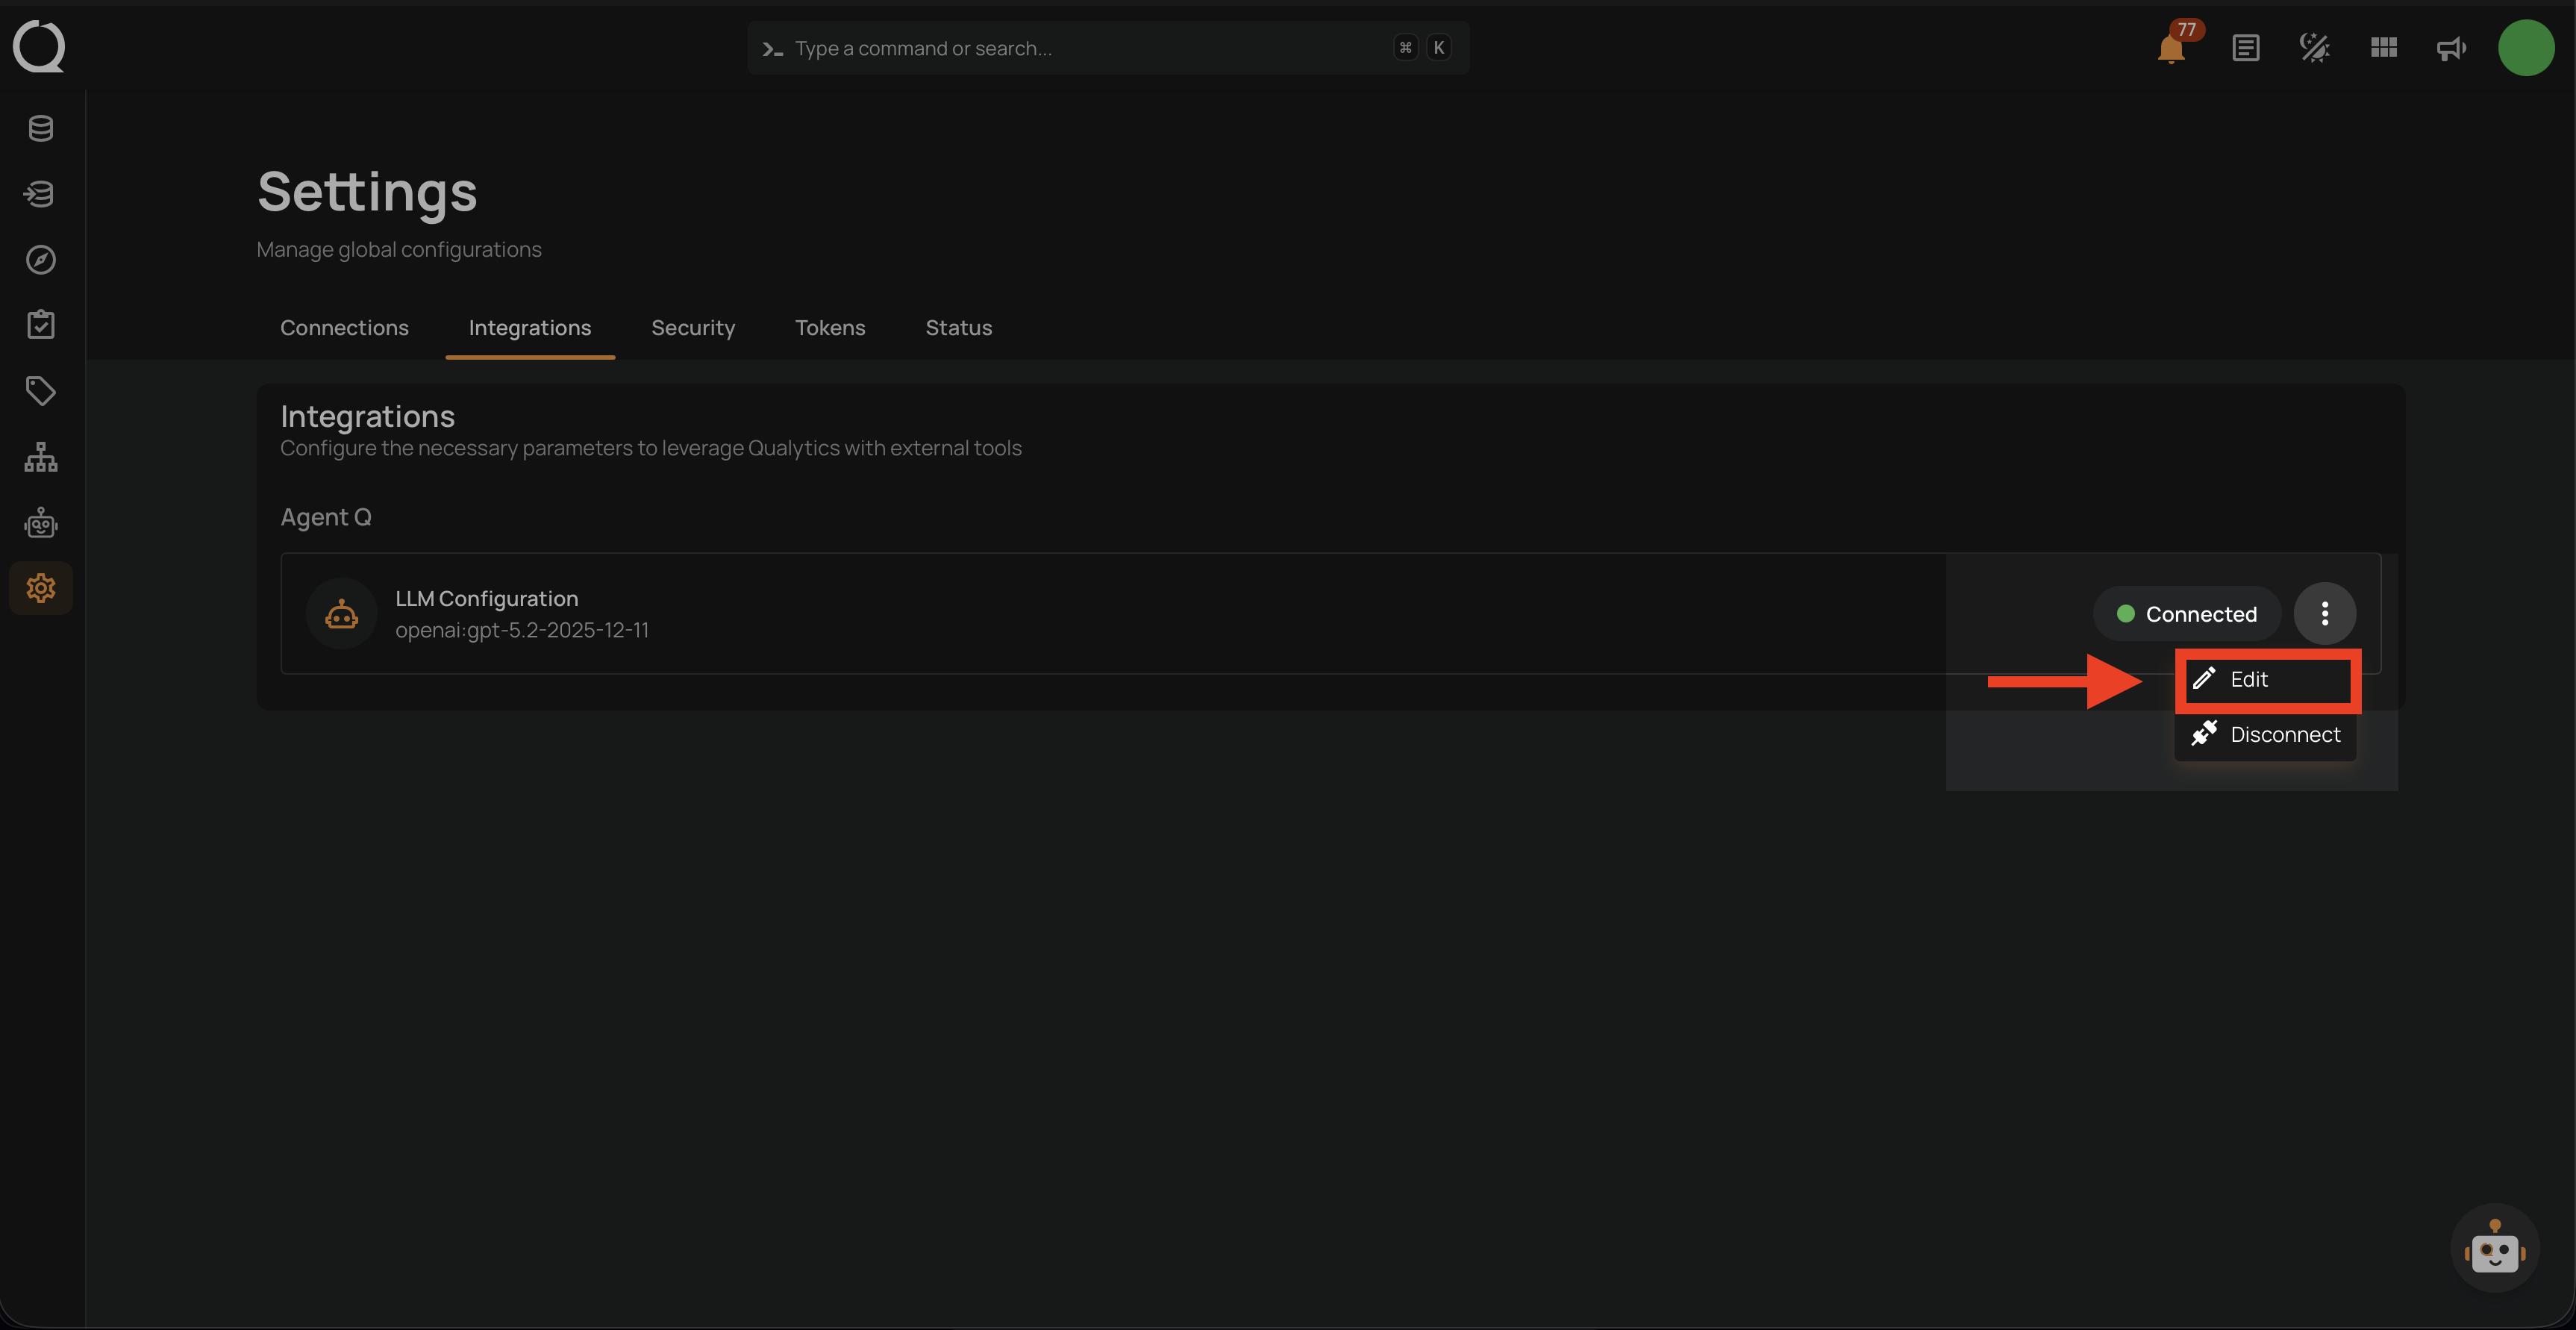This screenshot has height=1330, width=2576.
Task: Open the checks clipboard sidebar icon
Action: pyautogui.click(x=41, y=325)
